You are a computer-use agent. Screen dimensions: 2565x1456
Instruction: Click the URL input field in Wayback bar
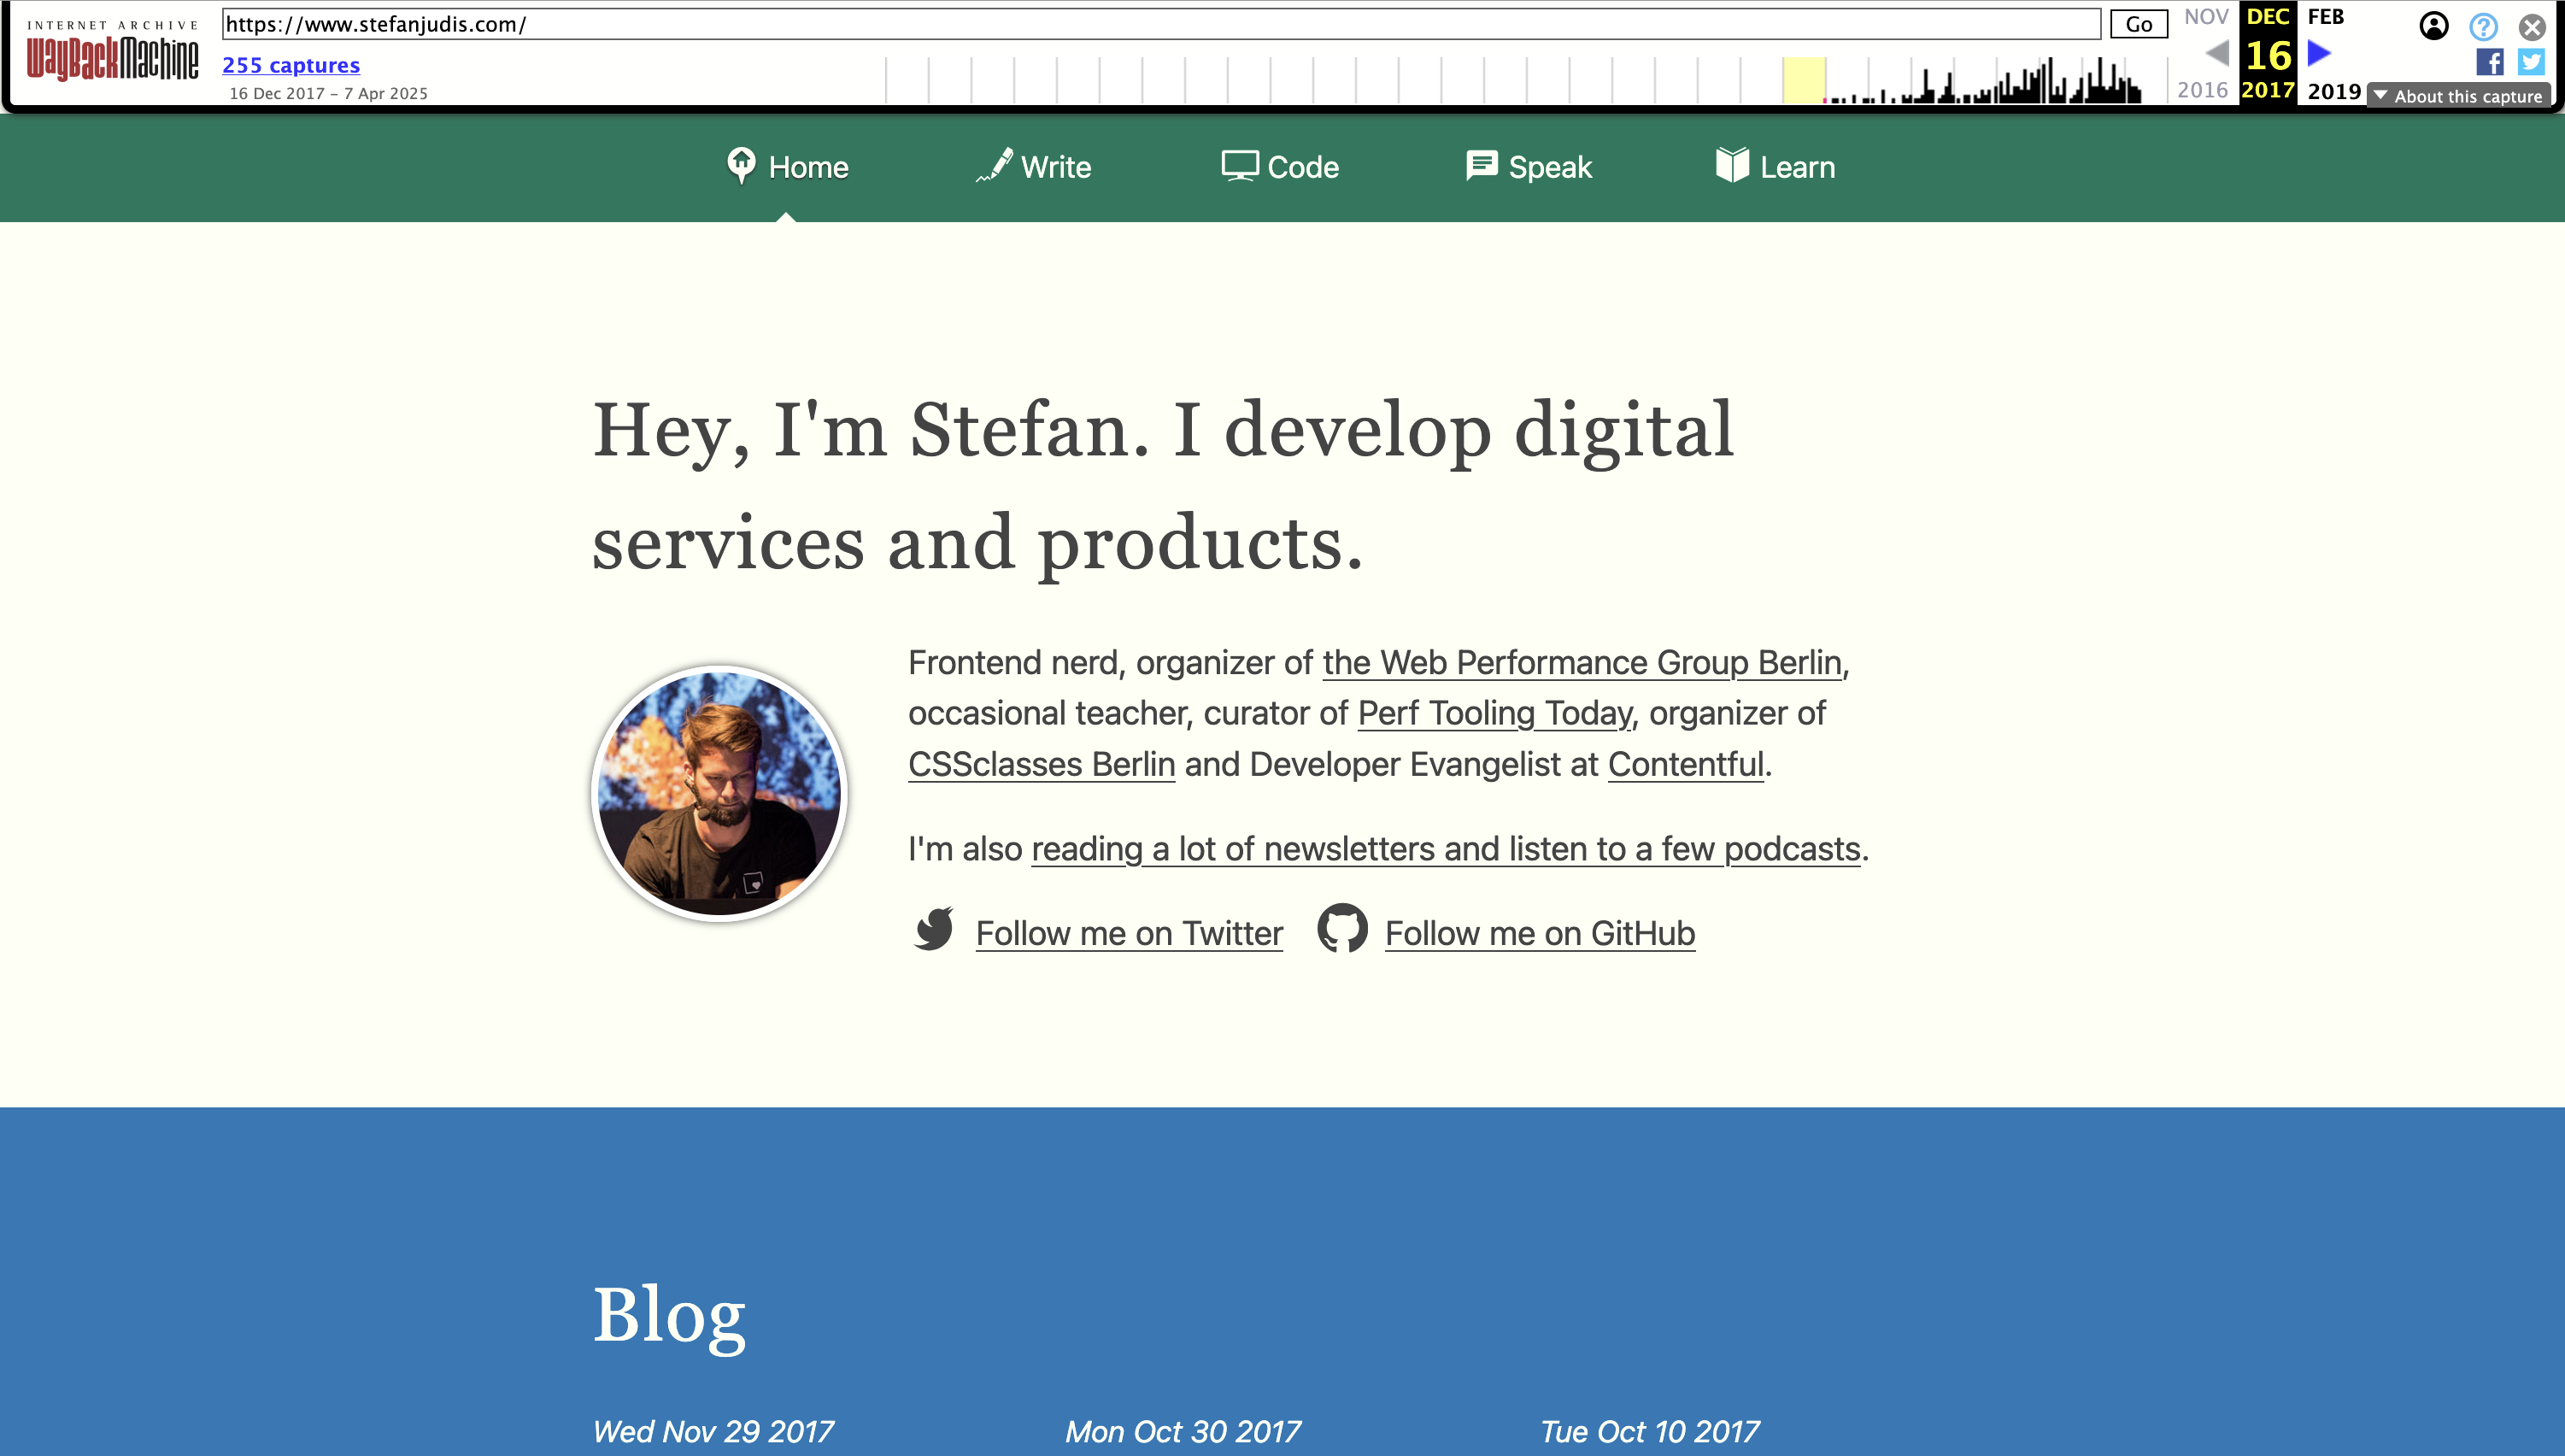[1160, 24]
